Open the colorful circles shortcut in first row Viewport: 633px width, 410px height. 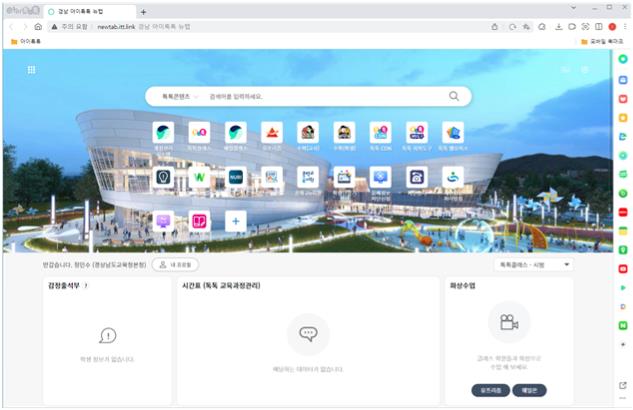[199, 132]
